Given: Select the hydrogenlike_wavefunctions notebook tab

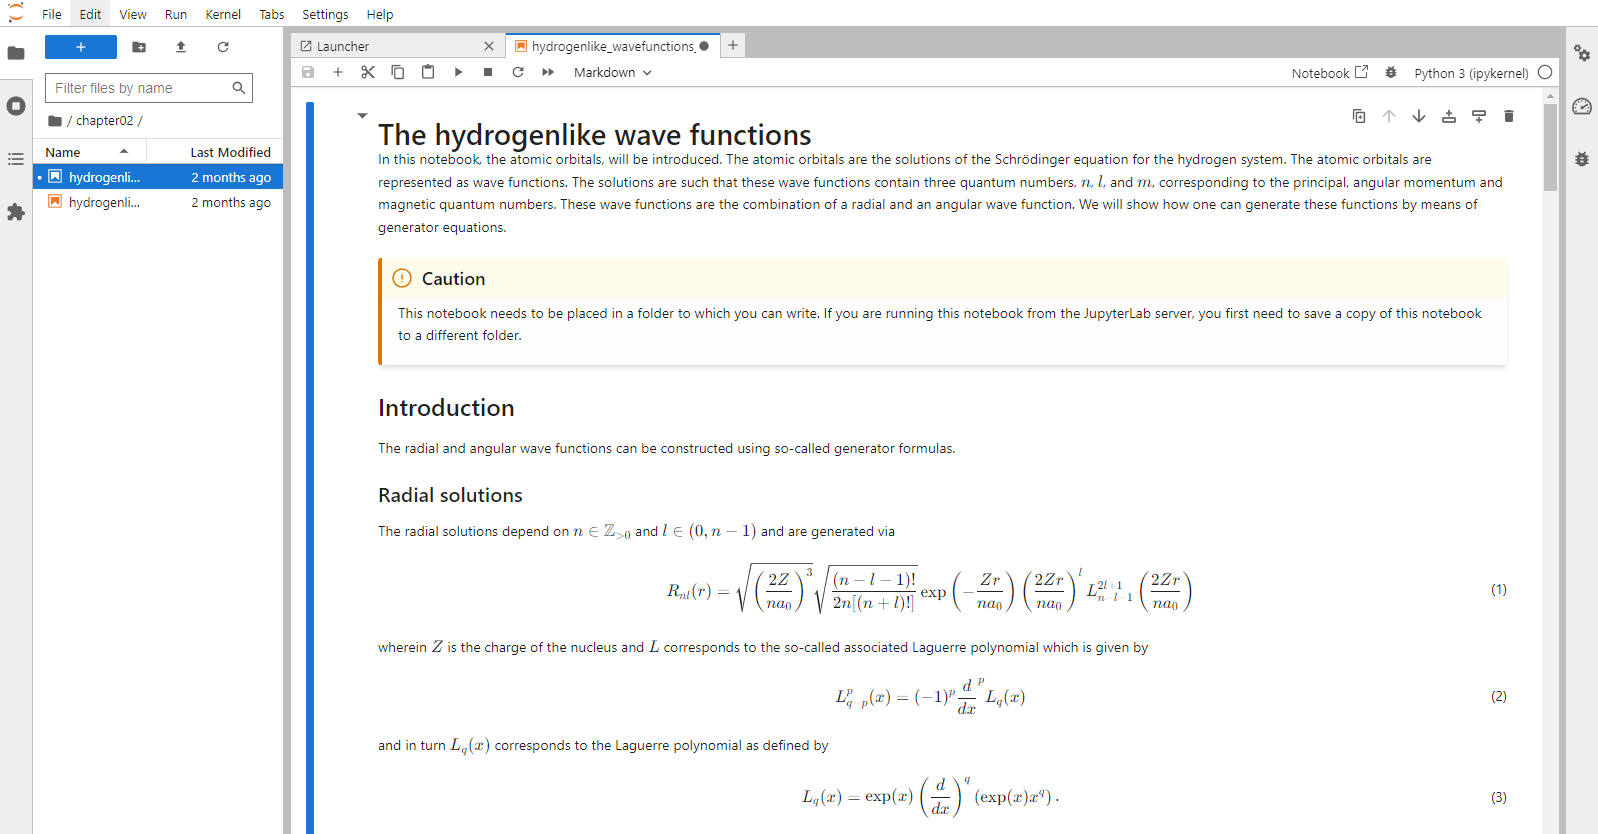Looking at the screenshot, I should (x=612, y=46).
